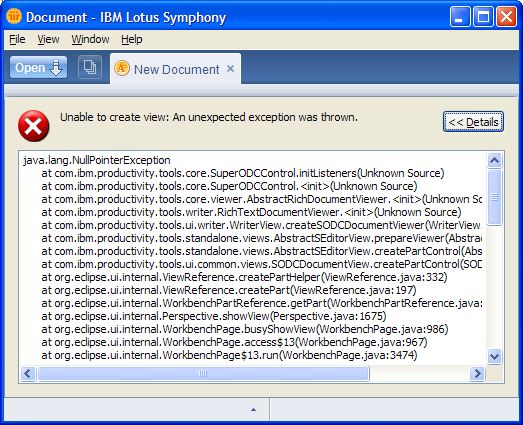
Task: Maximize the Lotus Symphony window
Action: [483, 16]
